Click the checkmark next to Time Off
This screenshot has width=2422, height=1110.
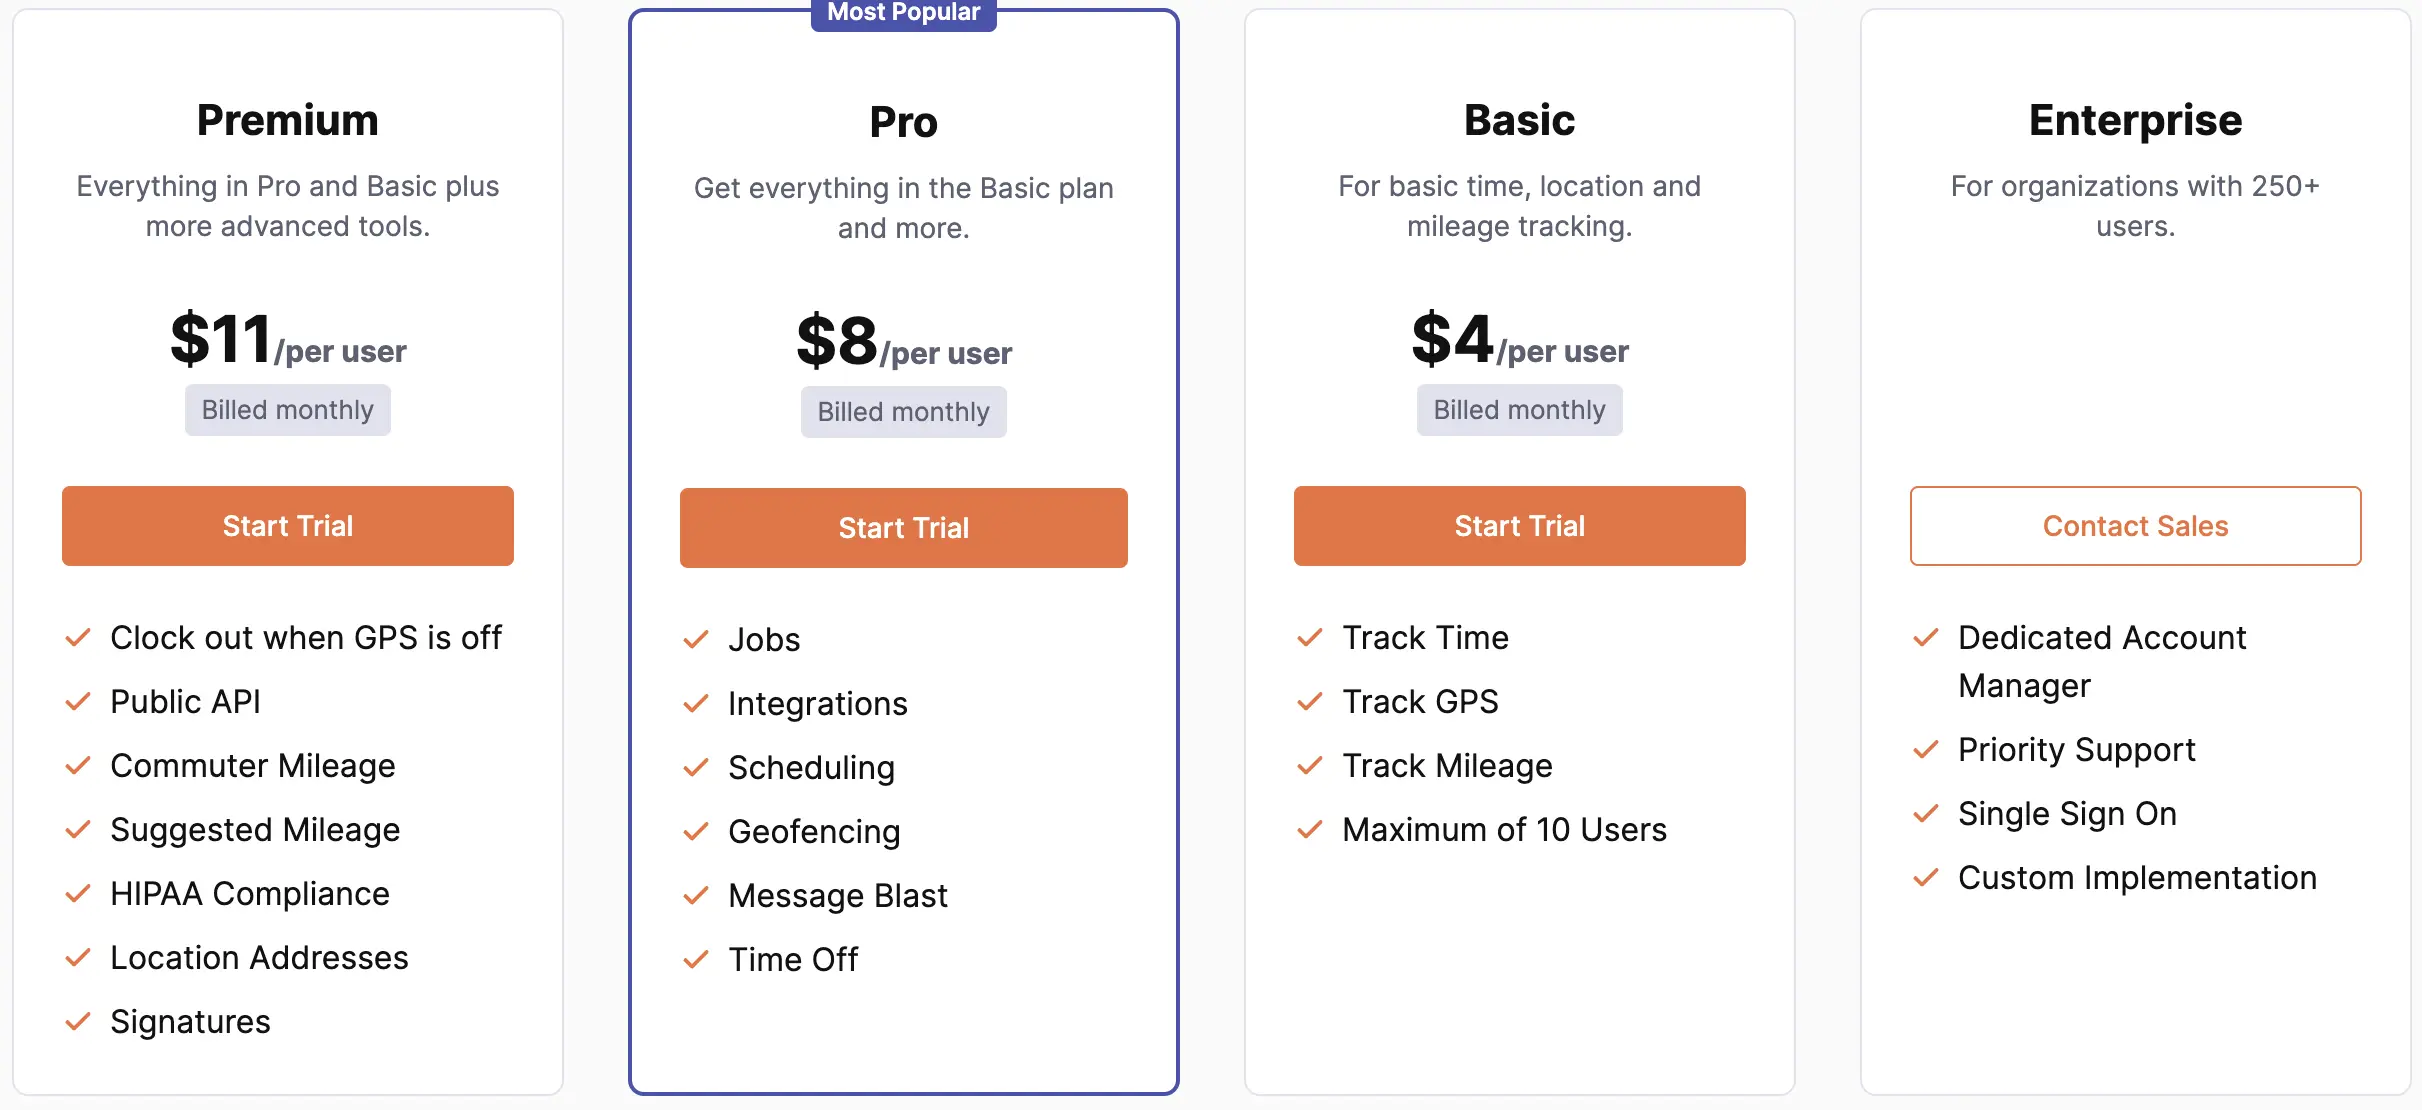point(696,960)
